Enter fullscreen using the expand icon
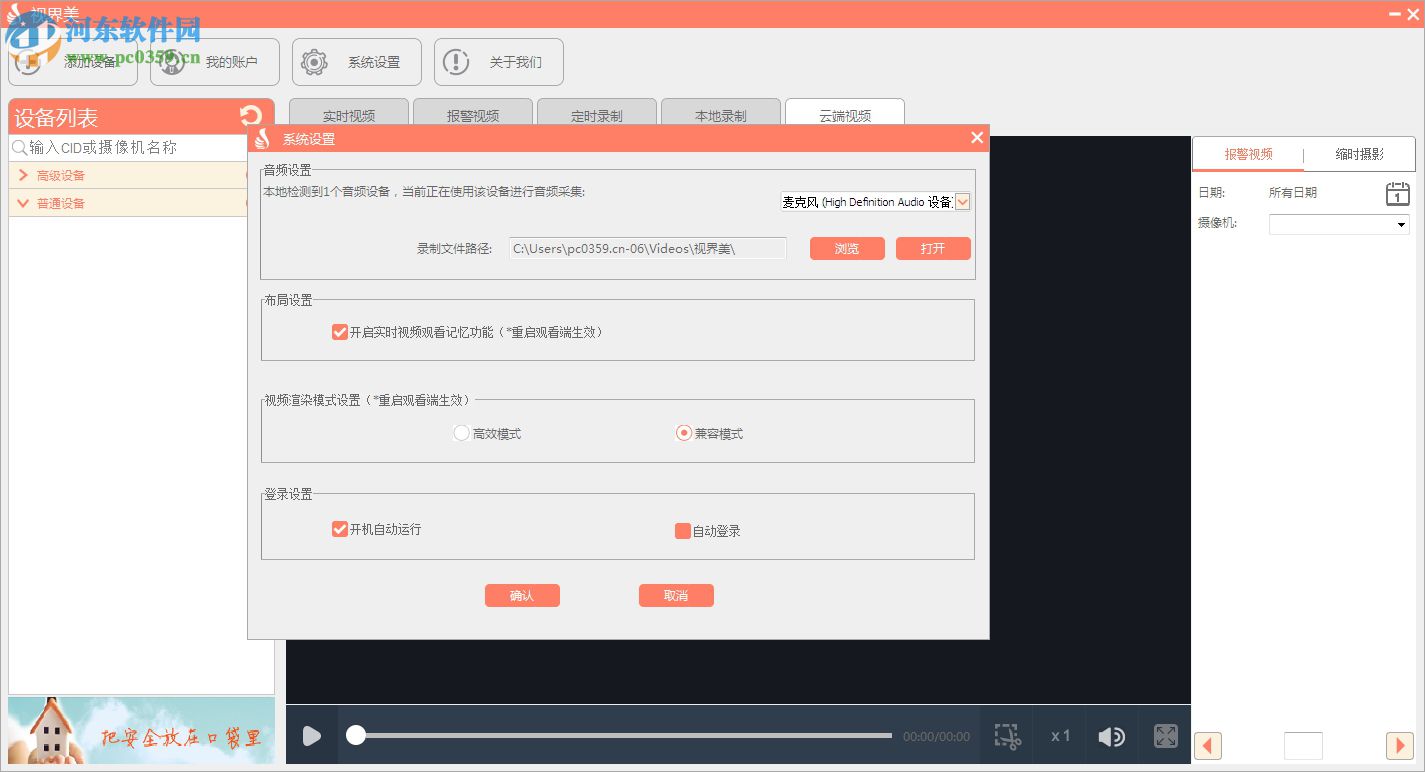Screen dimensions: 1425x772 point(1165,735)
